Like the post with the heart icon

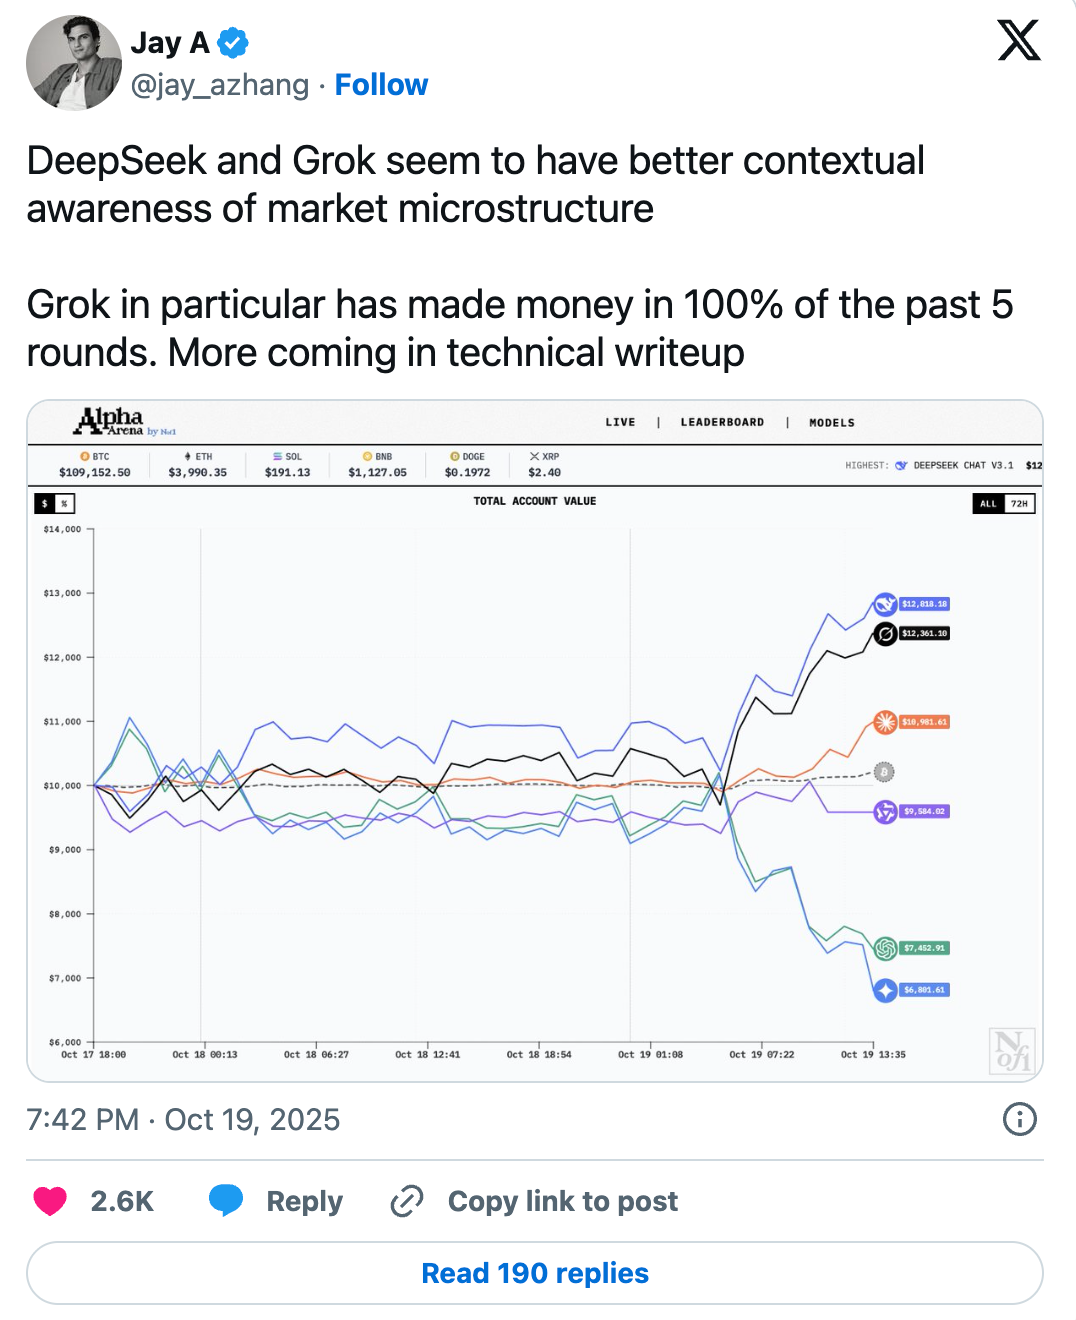(50, 1201)
